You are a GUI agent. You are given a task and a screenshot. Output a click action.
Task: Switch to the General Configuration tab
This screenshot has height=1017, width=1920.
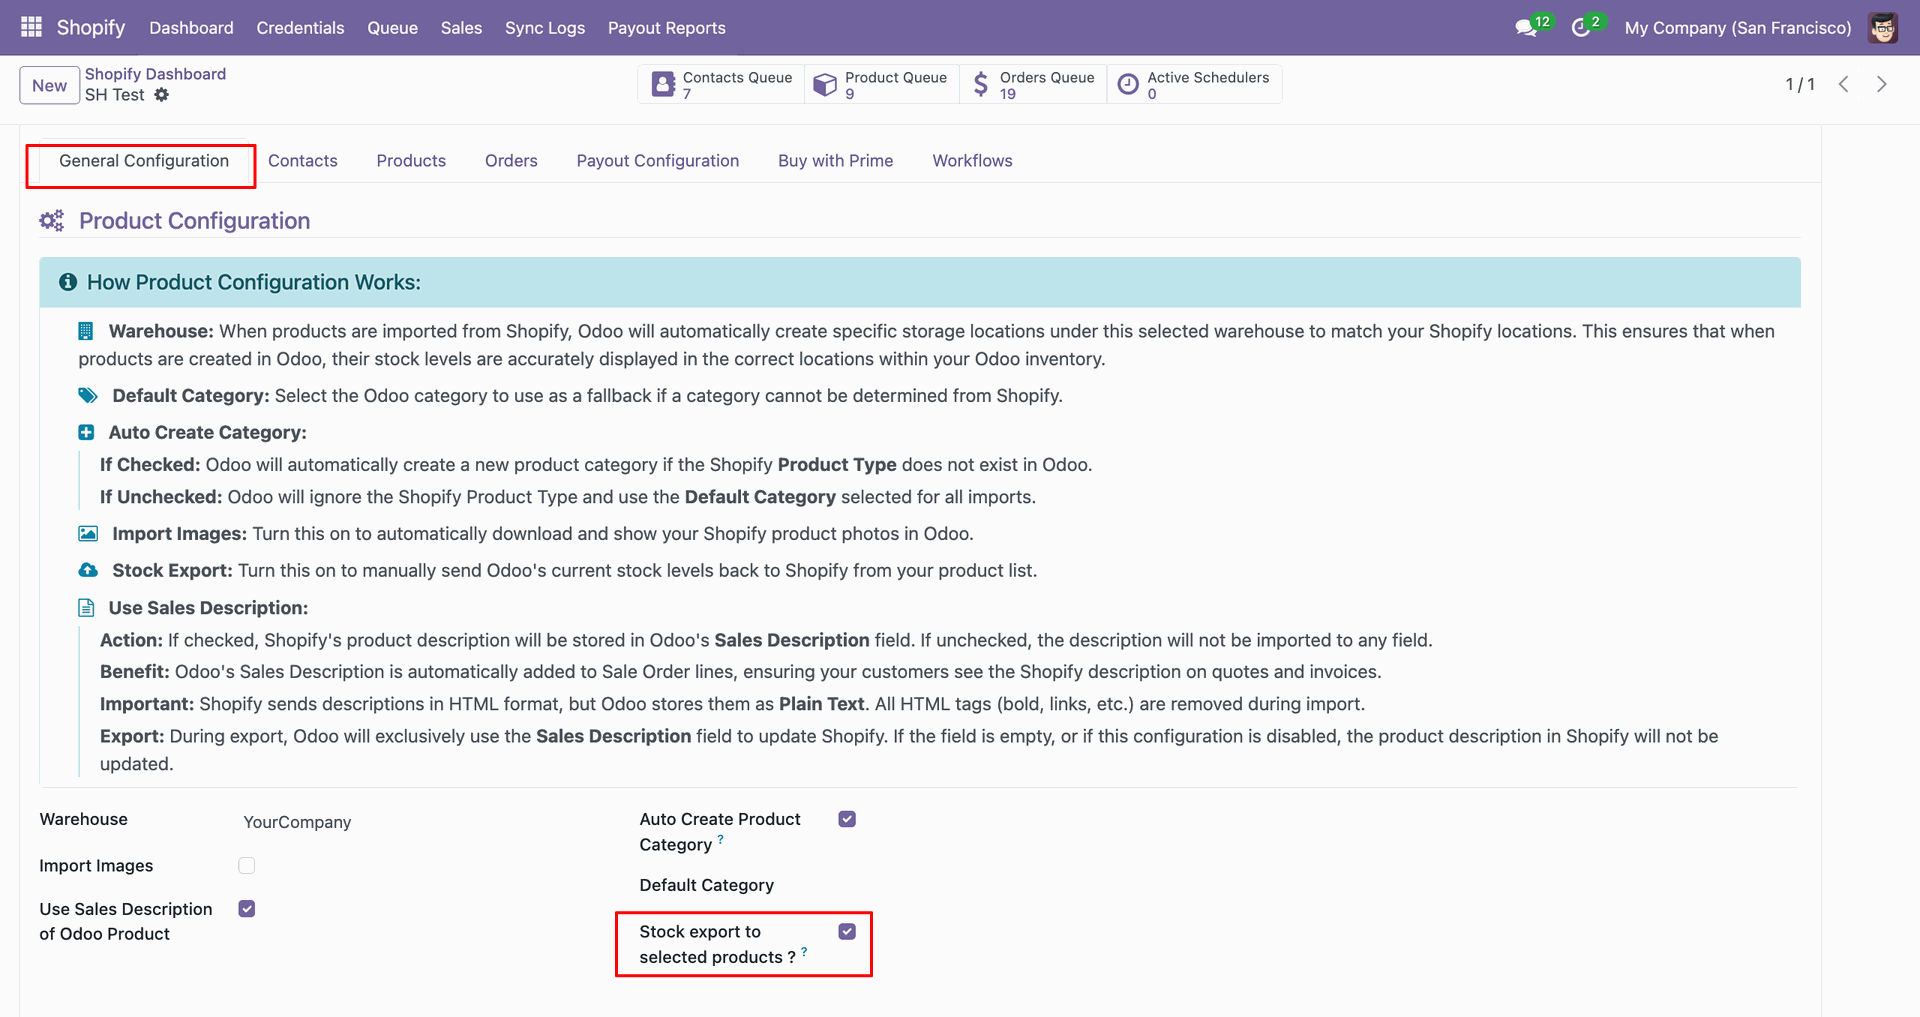[x=144, y=161]
